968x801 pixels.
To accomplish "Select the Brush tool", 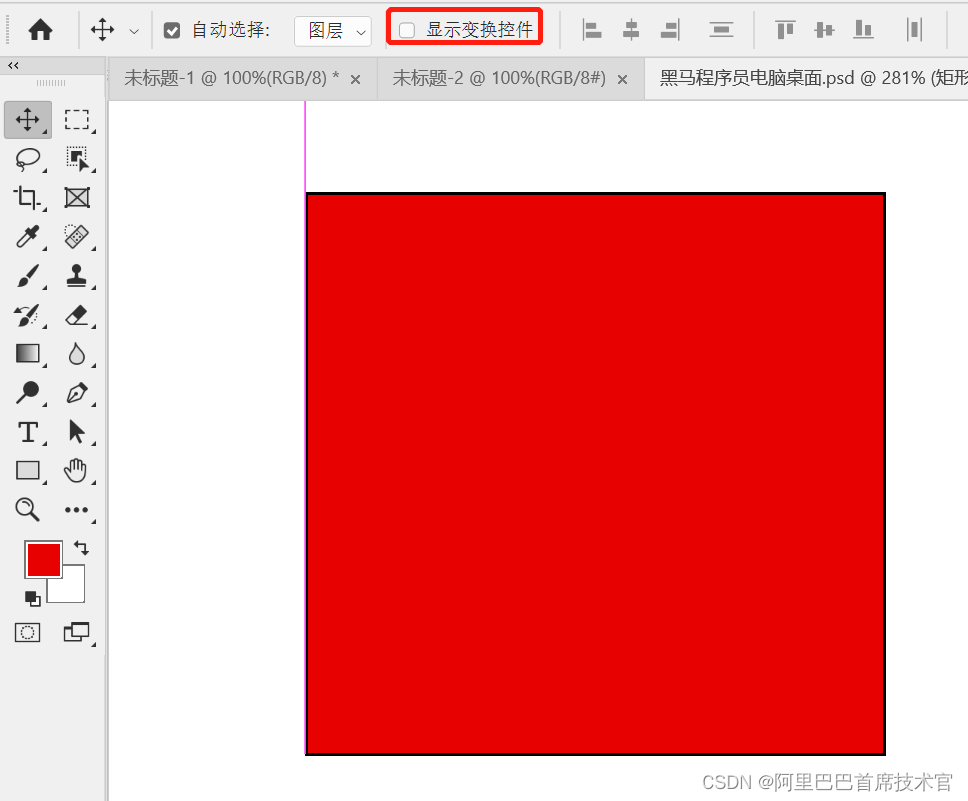I will pyautogui.click(x=28, y=276).
